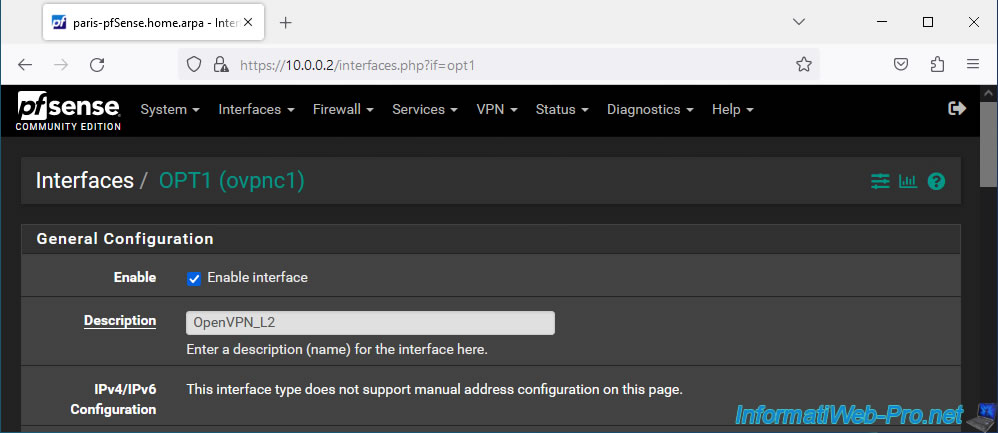This screenshot has width=998, height=433.
Task: Click the pfSense logo
Action: point(68,111)
